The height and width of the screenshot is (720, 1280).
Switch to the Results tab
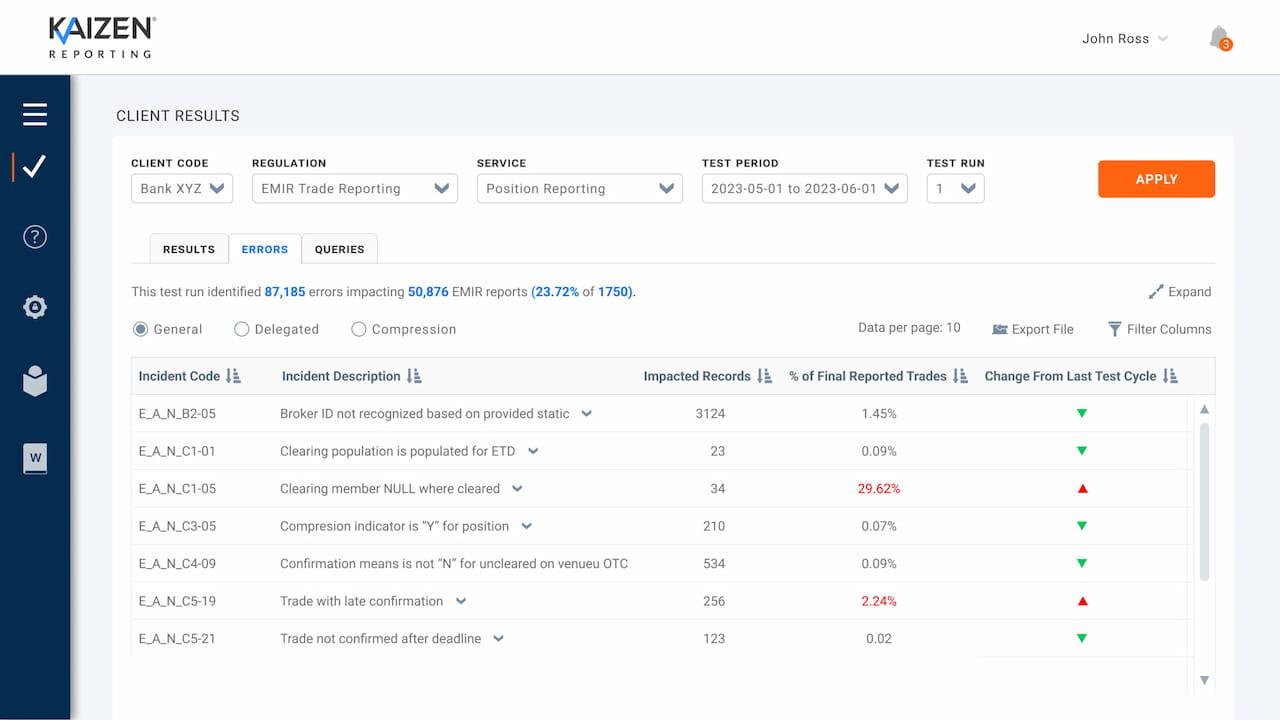tap(189, 249)
